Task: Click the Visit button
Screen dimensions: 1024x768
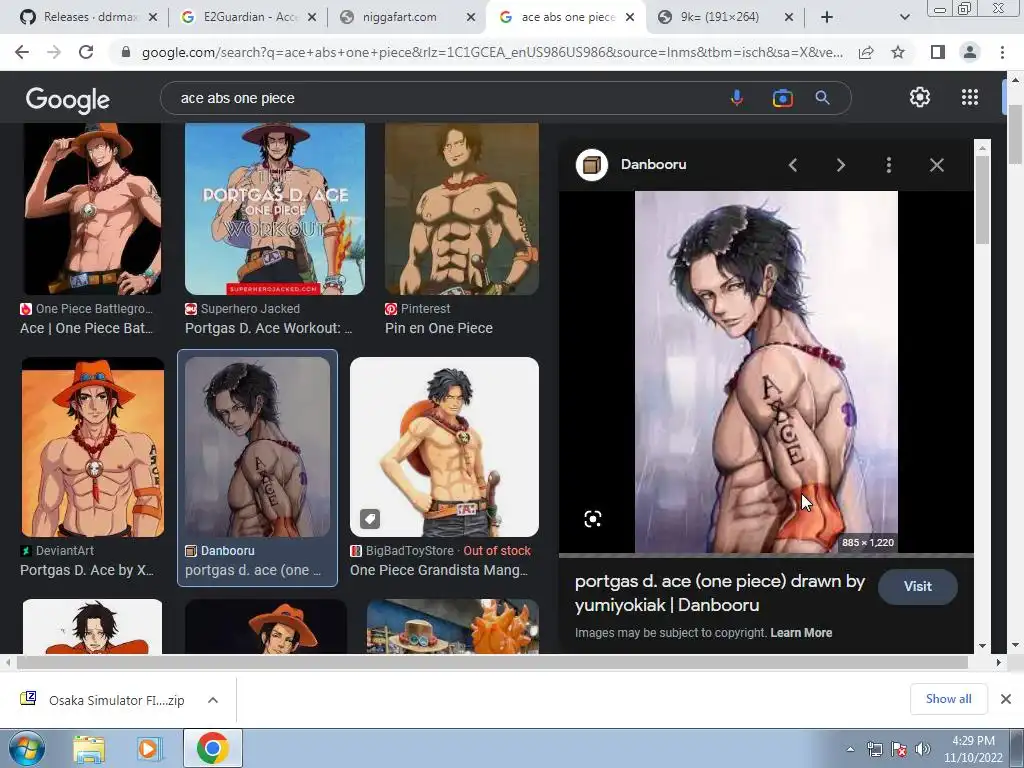Action: pos(918,586)
